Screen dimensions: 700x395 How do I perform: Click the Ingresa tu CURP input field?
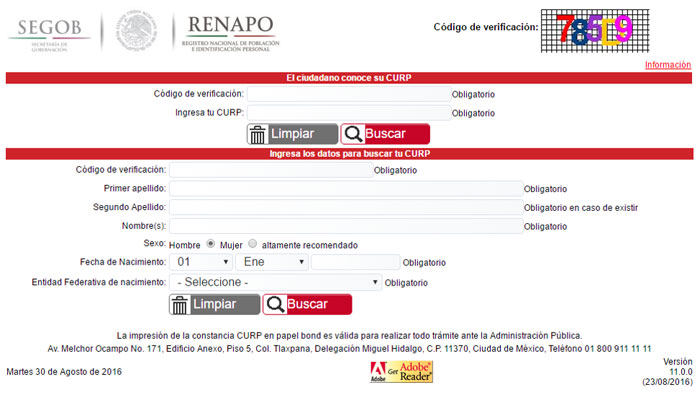(x=349, y=113)
